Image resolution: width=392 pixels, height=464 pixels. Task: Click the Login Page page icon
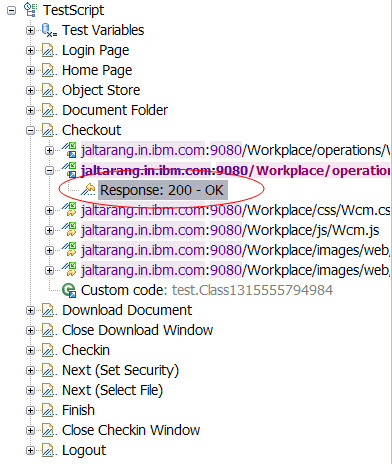pos(49,50)
